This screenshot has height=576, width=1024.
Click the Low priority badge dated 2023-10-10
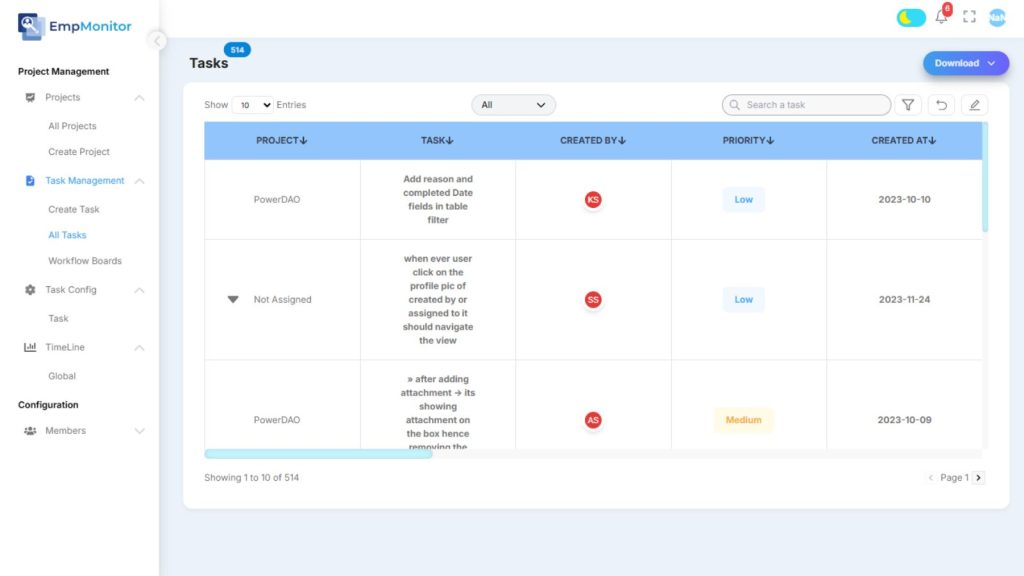[743, 200]
